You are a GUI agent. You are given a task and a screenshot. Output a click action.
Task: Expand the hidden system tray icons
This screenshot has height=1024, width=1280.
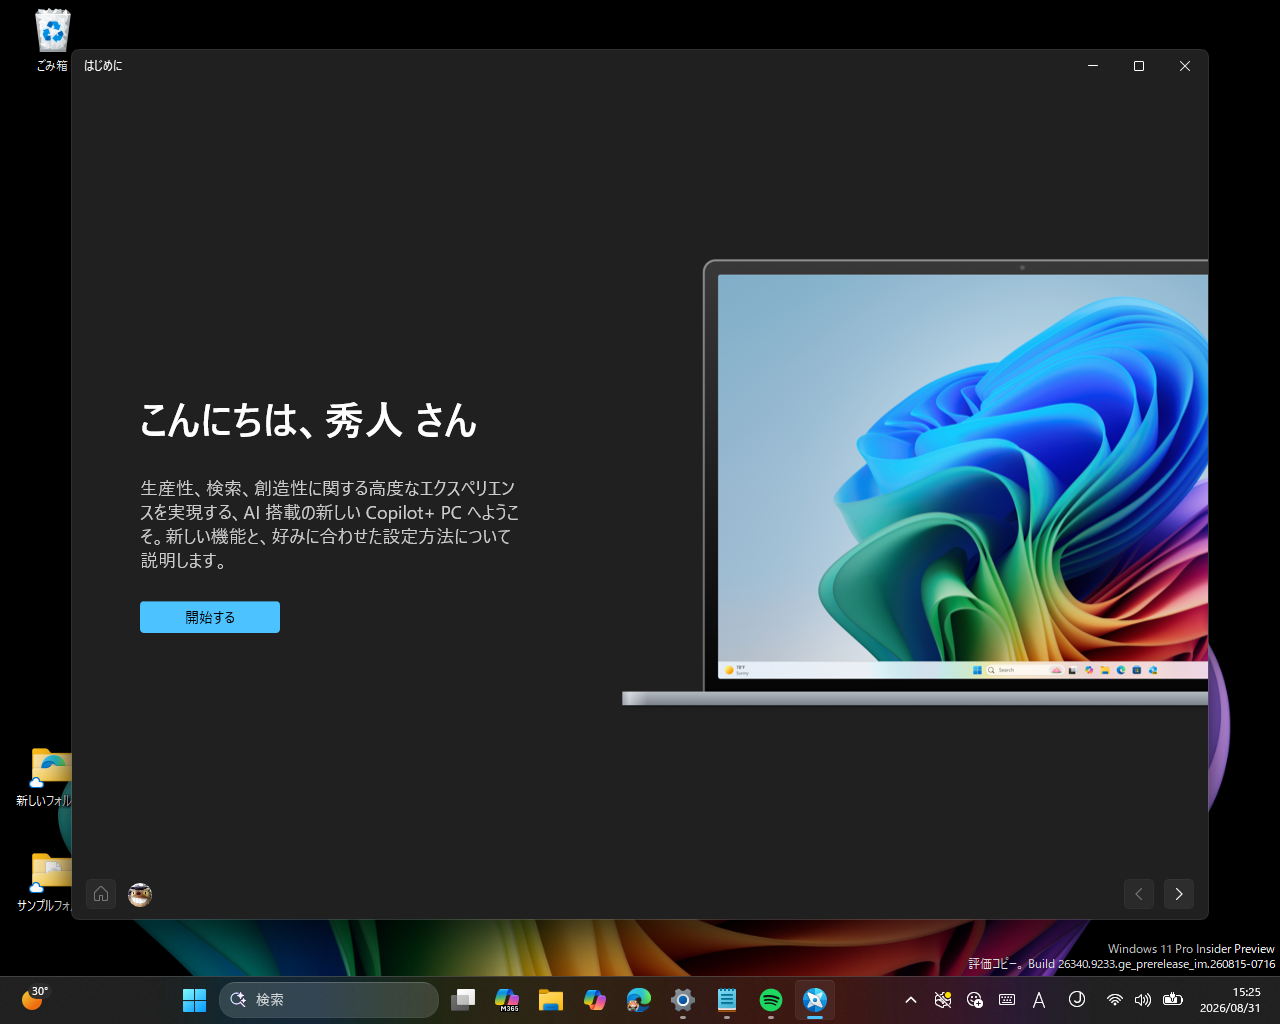pos(911,1000)
